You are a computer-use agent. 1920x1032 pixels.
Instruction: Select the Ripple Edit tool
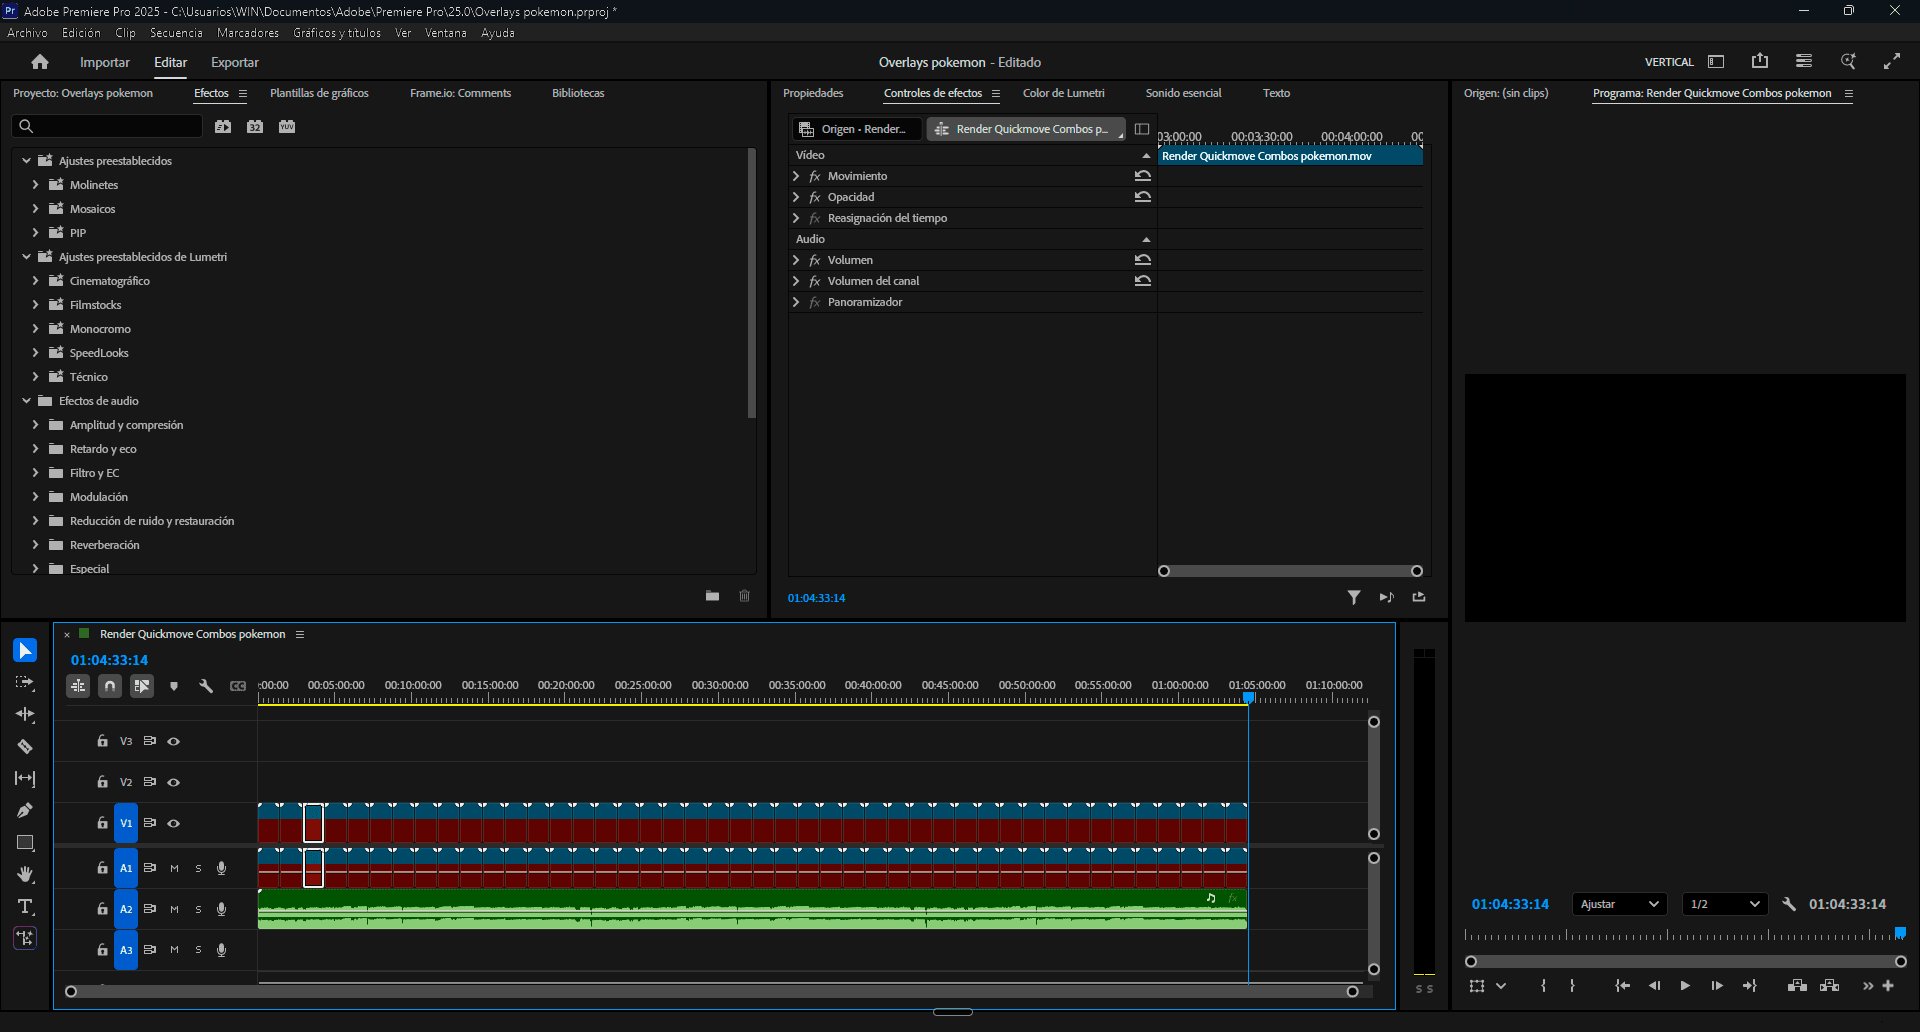click(x=25, y=715)
